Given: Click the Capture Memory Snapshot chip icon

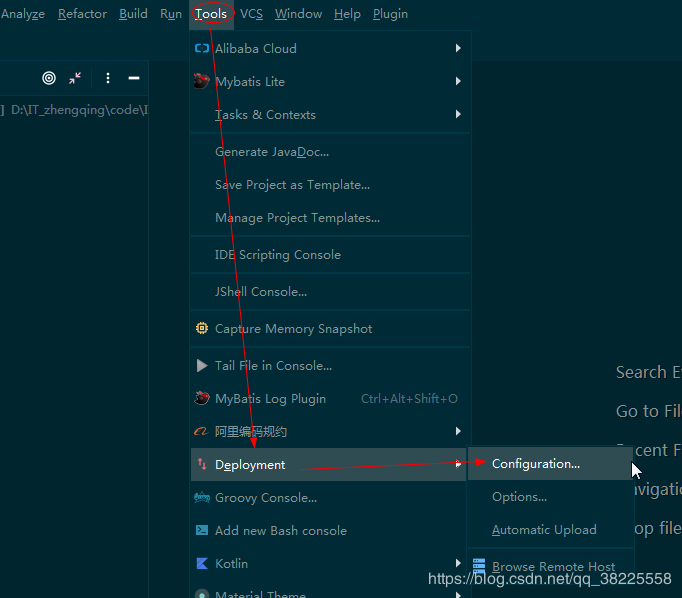Looking at the screenshot, I should point(202,328).
